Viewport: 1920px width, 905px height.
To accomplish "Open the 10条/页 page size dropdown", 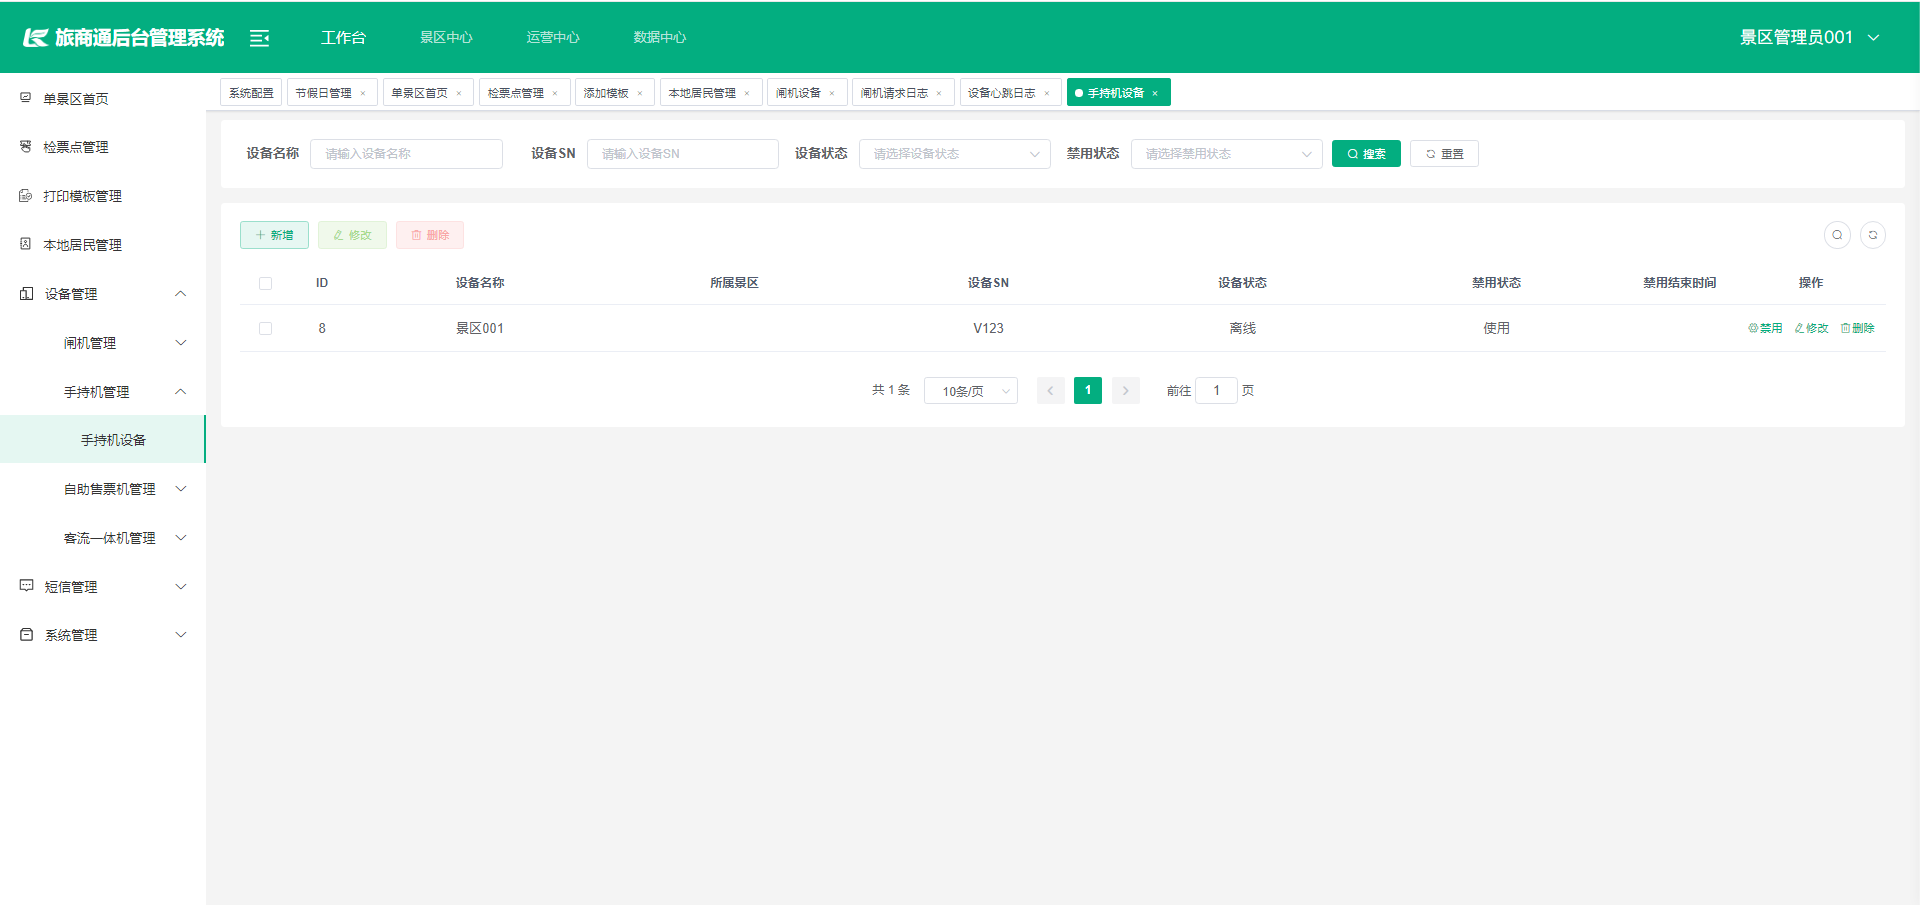I will click(971, 391).
